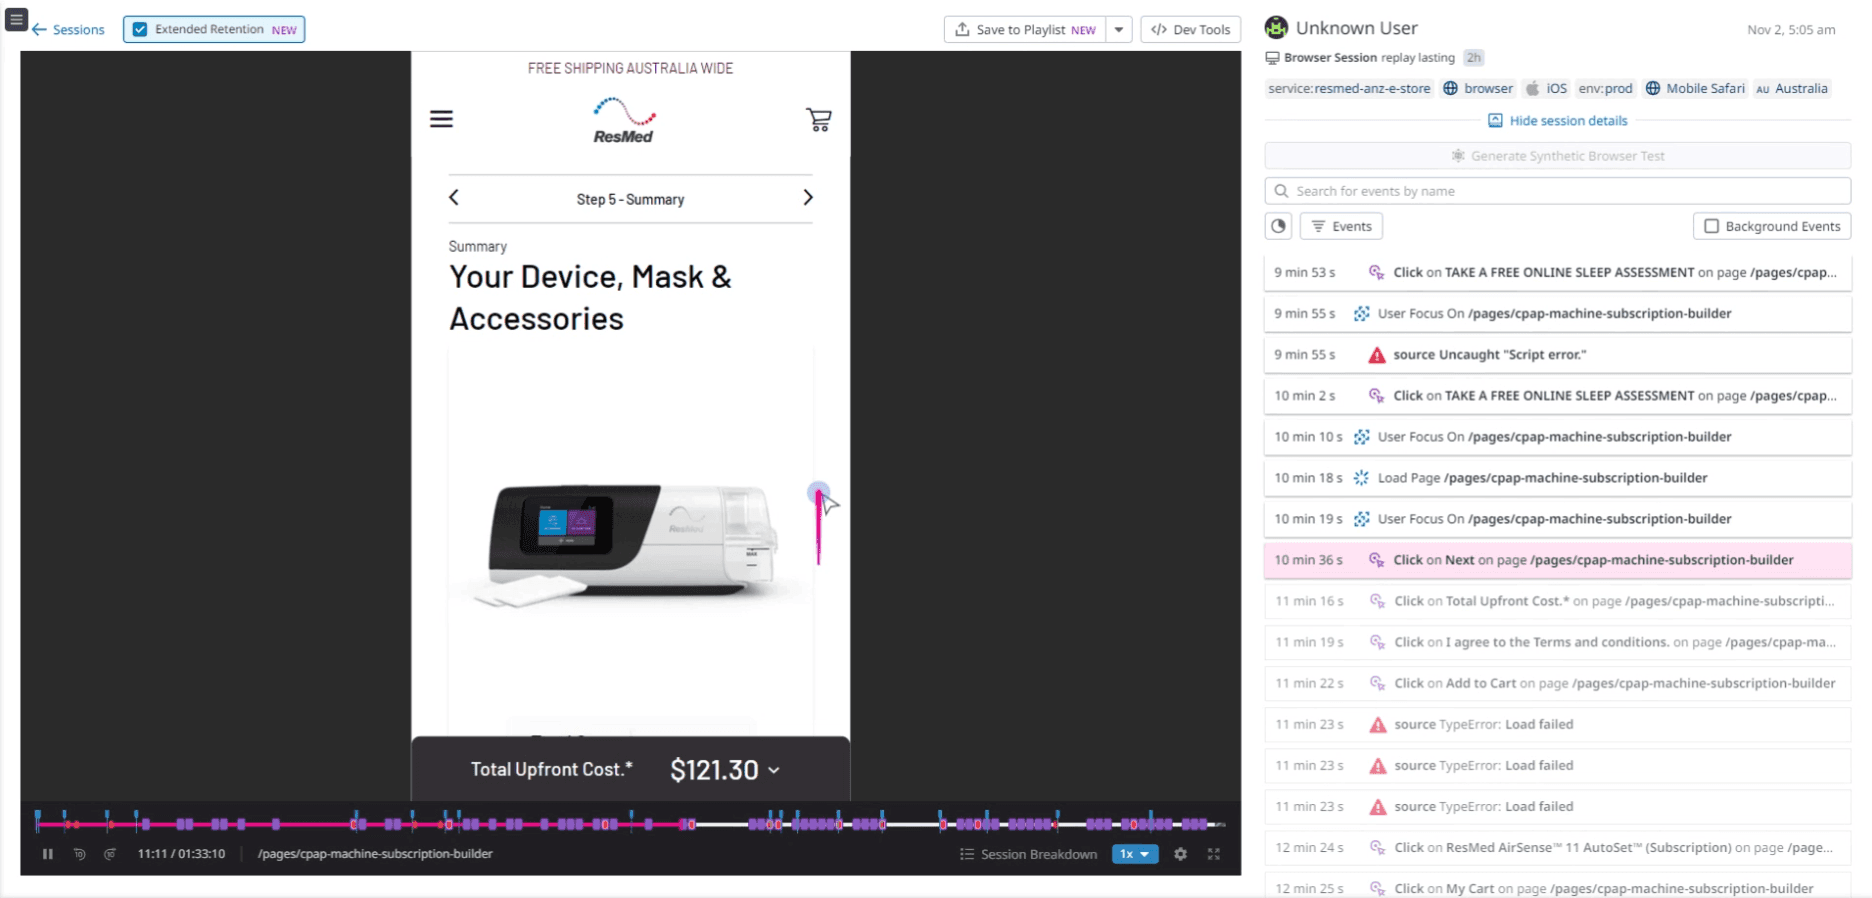Select the browser tag

coord(1478,89)
